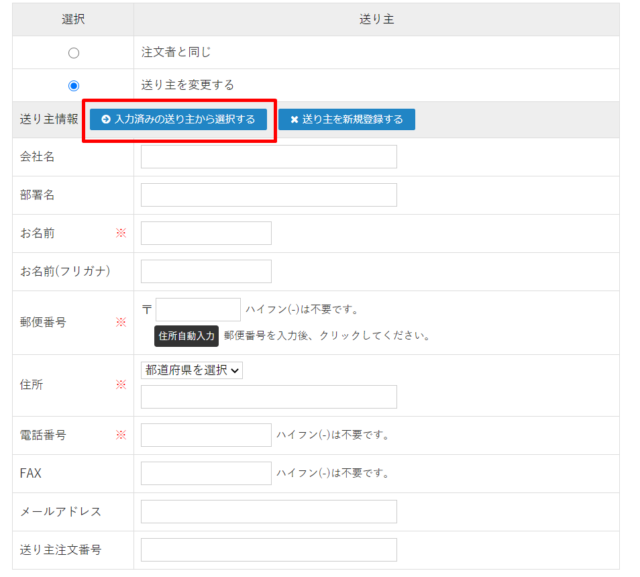Focus the FAX number field
640x577 pixels.
[x=206, y=473]
